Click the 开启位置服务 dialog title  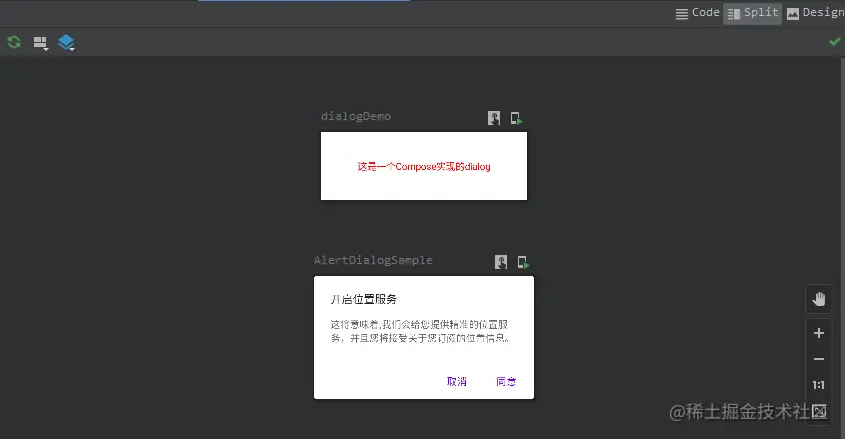(x=364, y=299)
